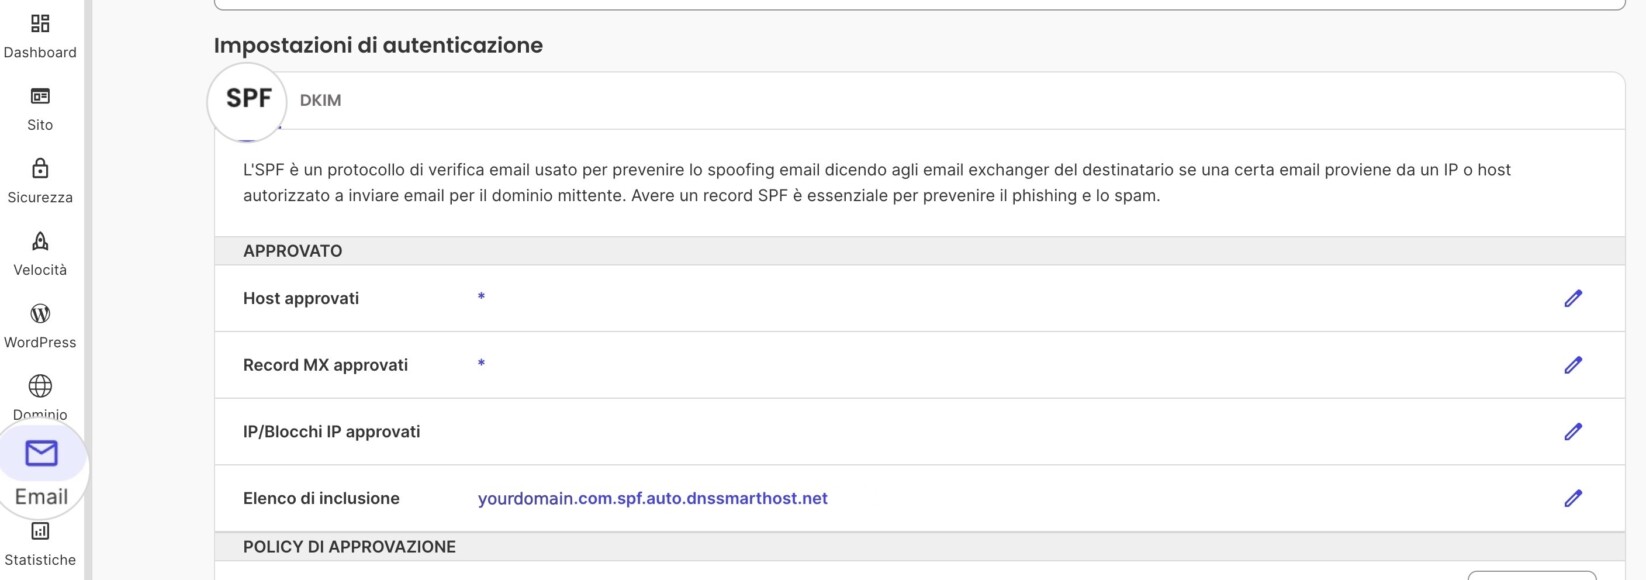Open the Dominio globe icon
The image size is (1646, 580).
[x=40, y=386]
